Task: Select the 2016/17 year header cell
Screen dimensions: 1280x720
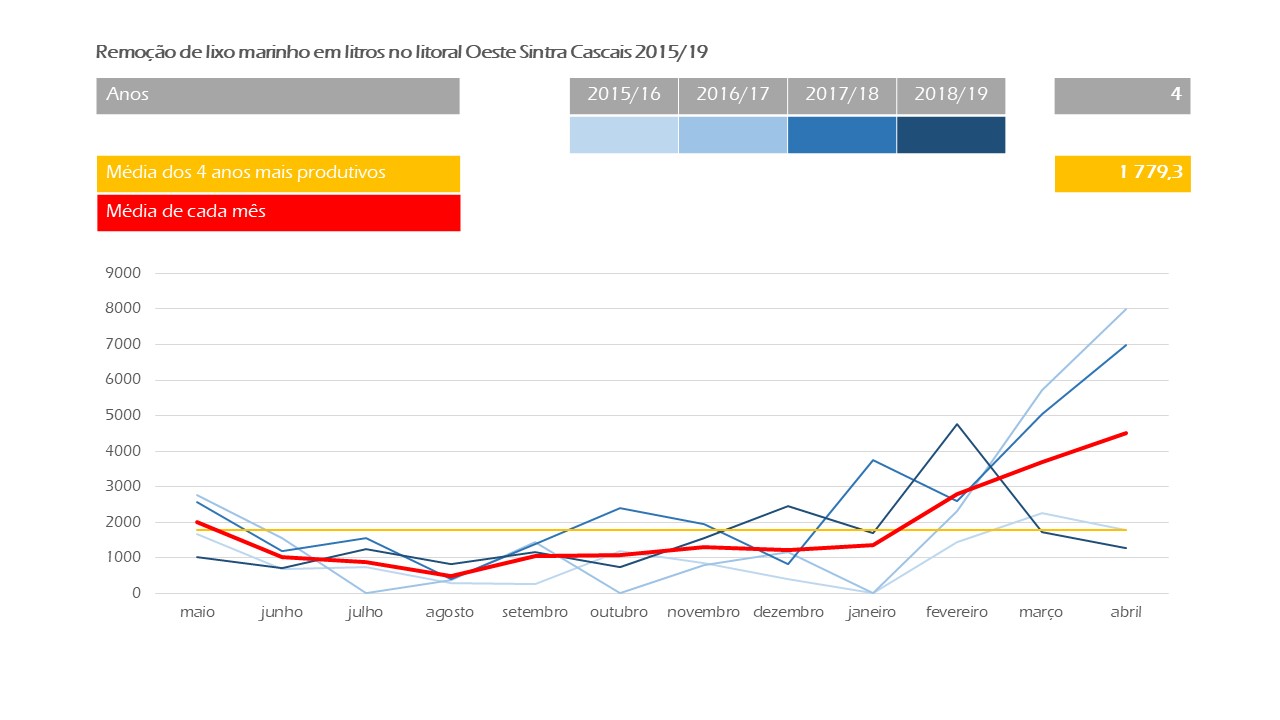Action: pyautogui.click(x=732, y=95)
